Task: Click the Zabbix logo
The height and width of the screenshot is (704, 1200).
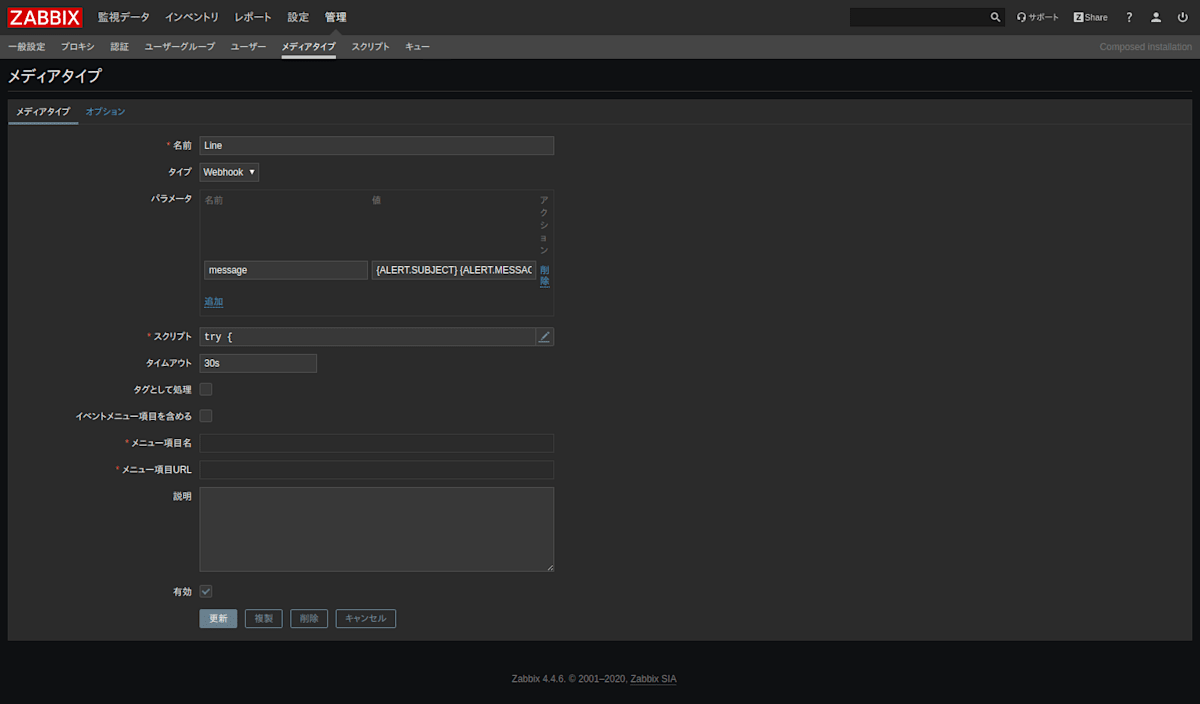Action: pos(45,17)
